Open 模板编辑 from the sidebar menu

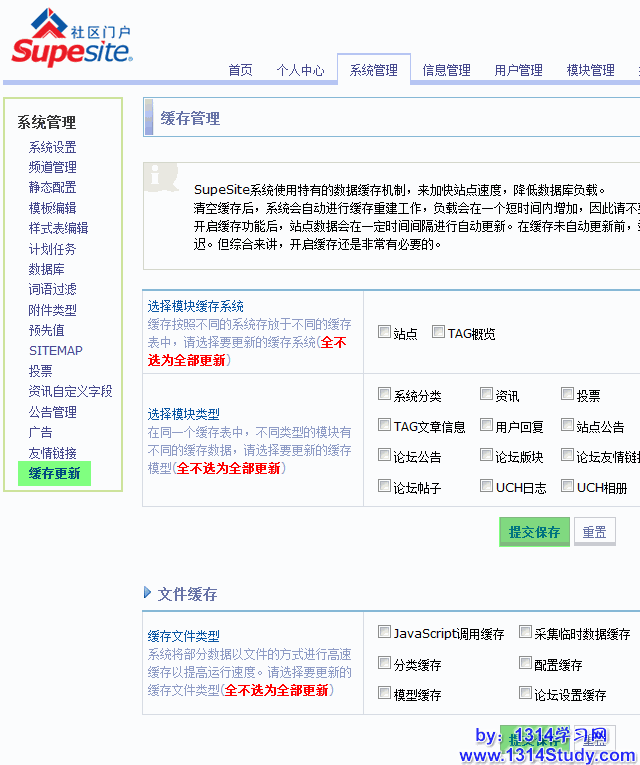(52, 208)
